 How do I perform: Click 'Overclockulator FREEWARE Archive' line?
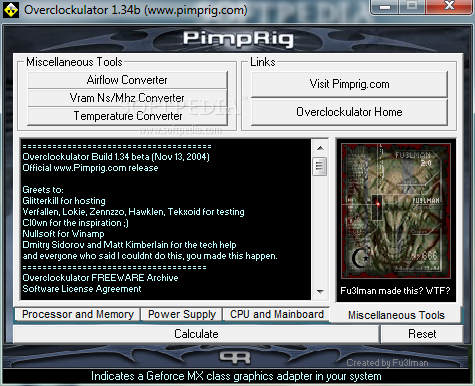pyautogui.click(x=100, y=278)
